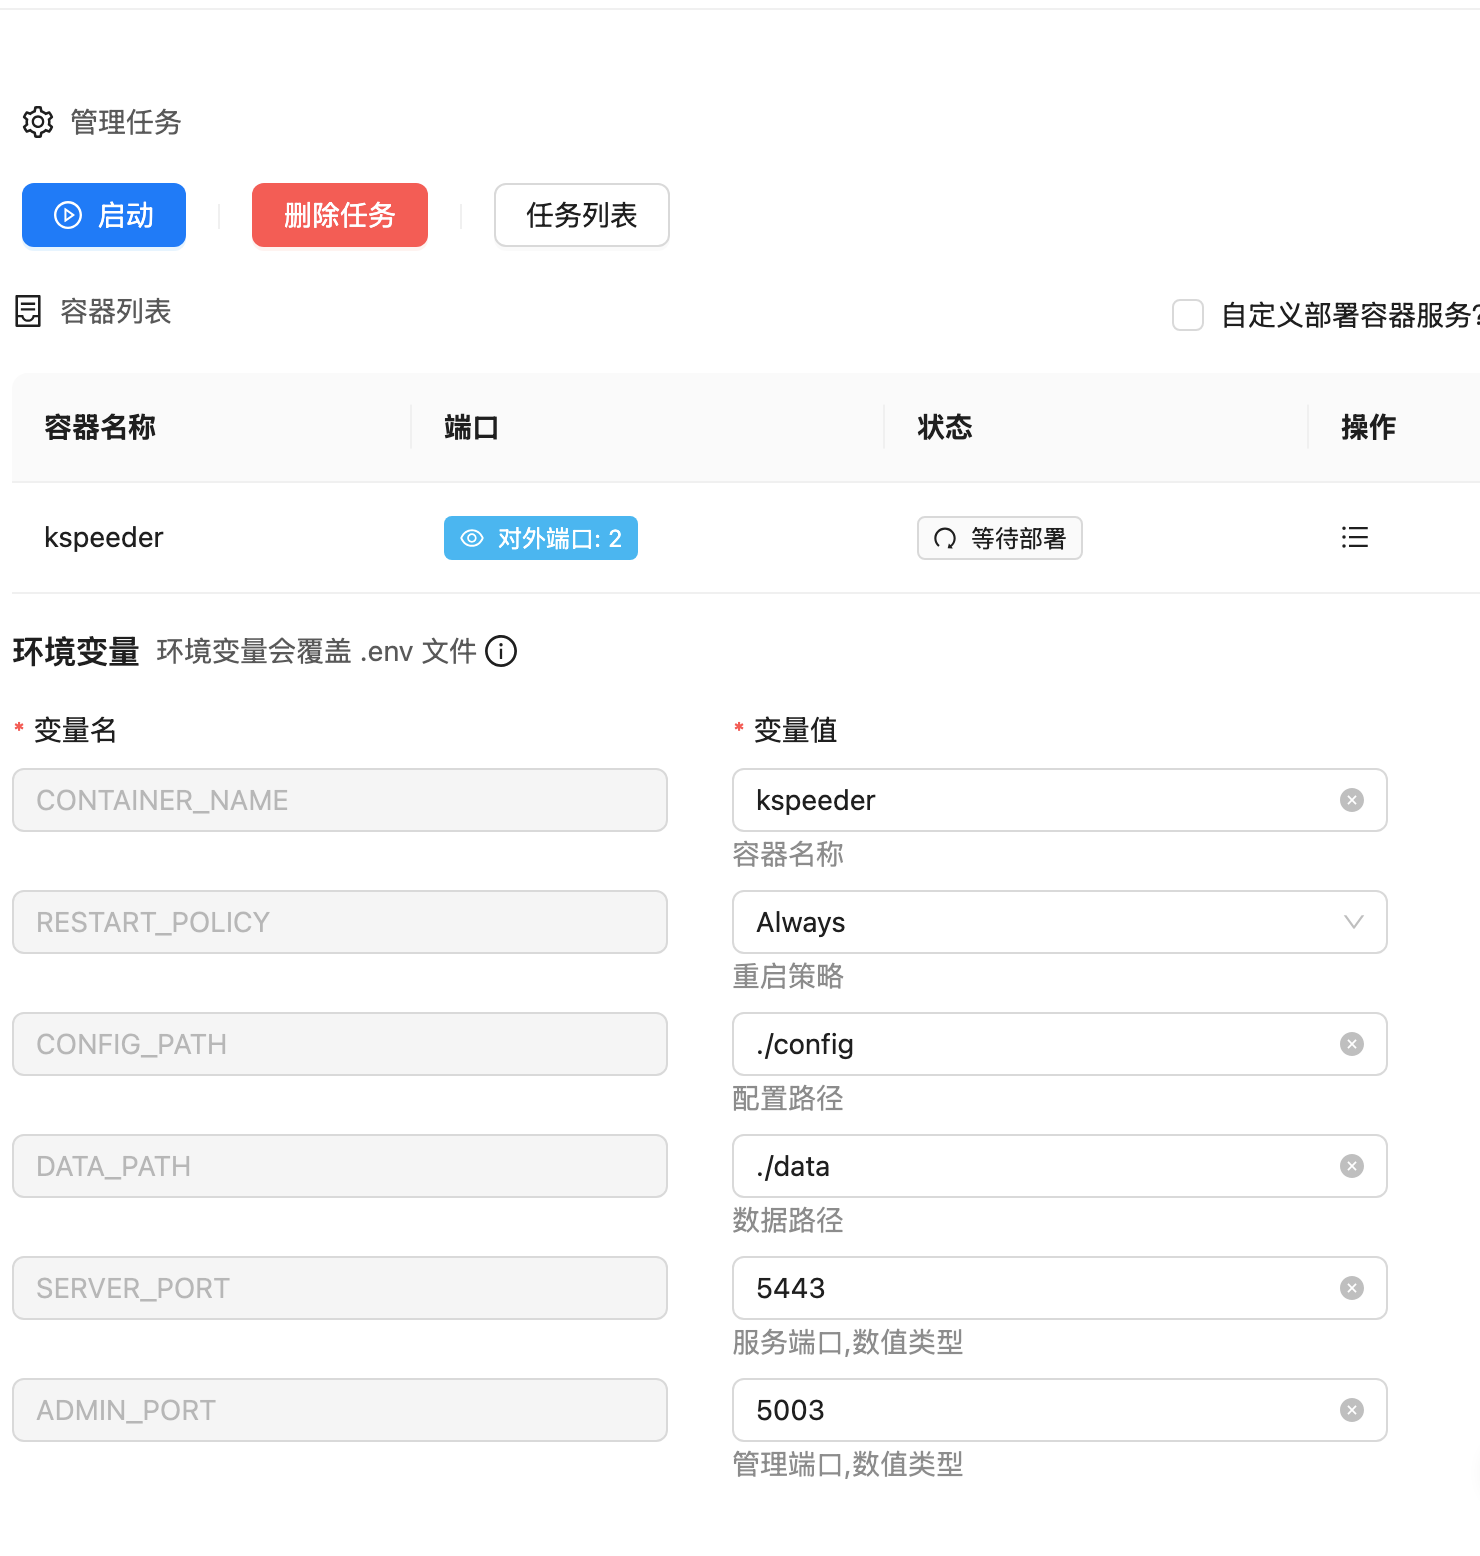Click the 对外端口: 2 badge
This screenshot has width=1480, height=1556.
(x=540, y=538)
